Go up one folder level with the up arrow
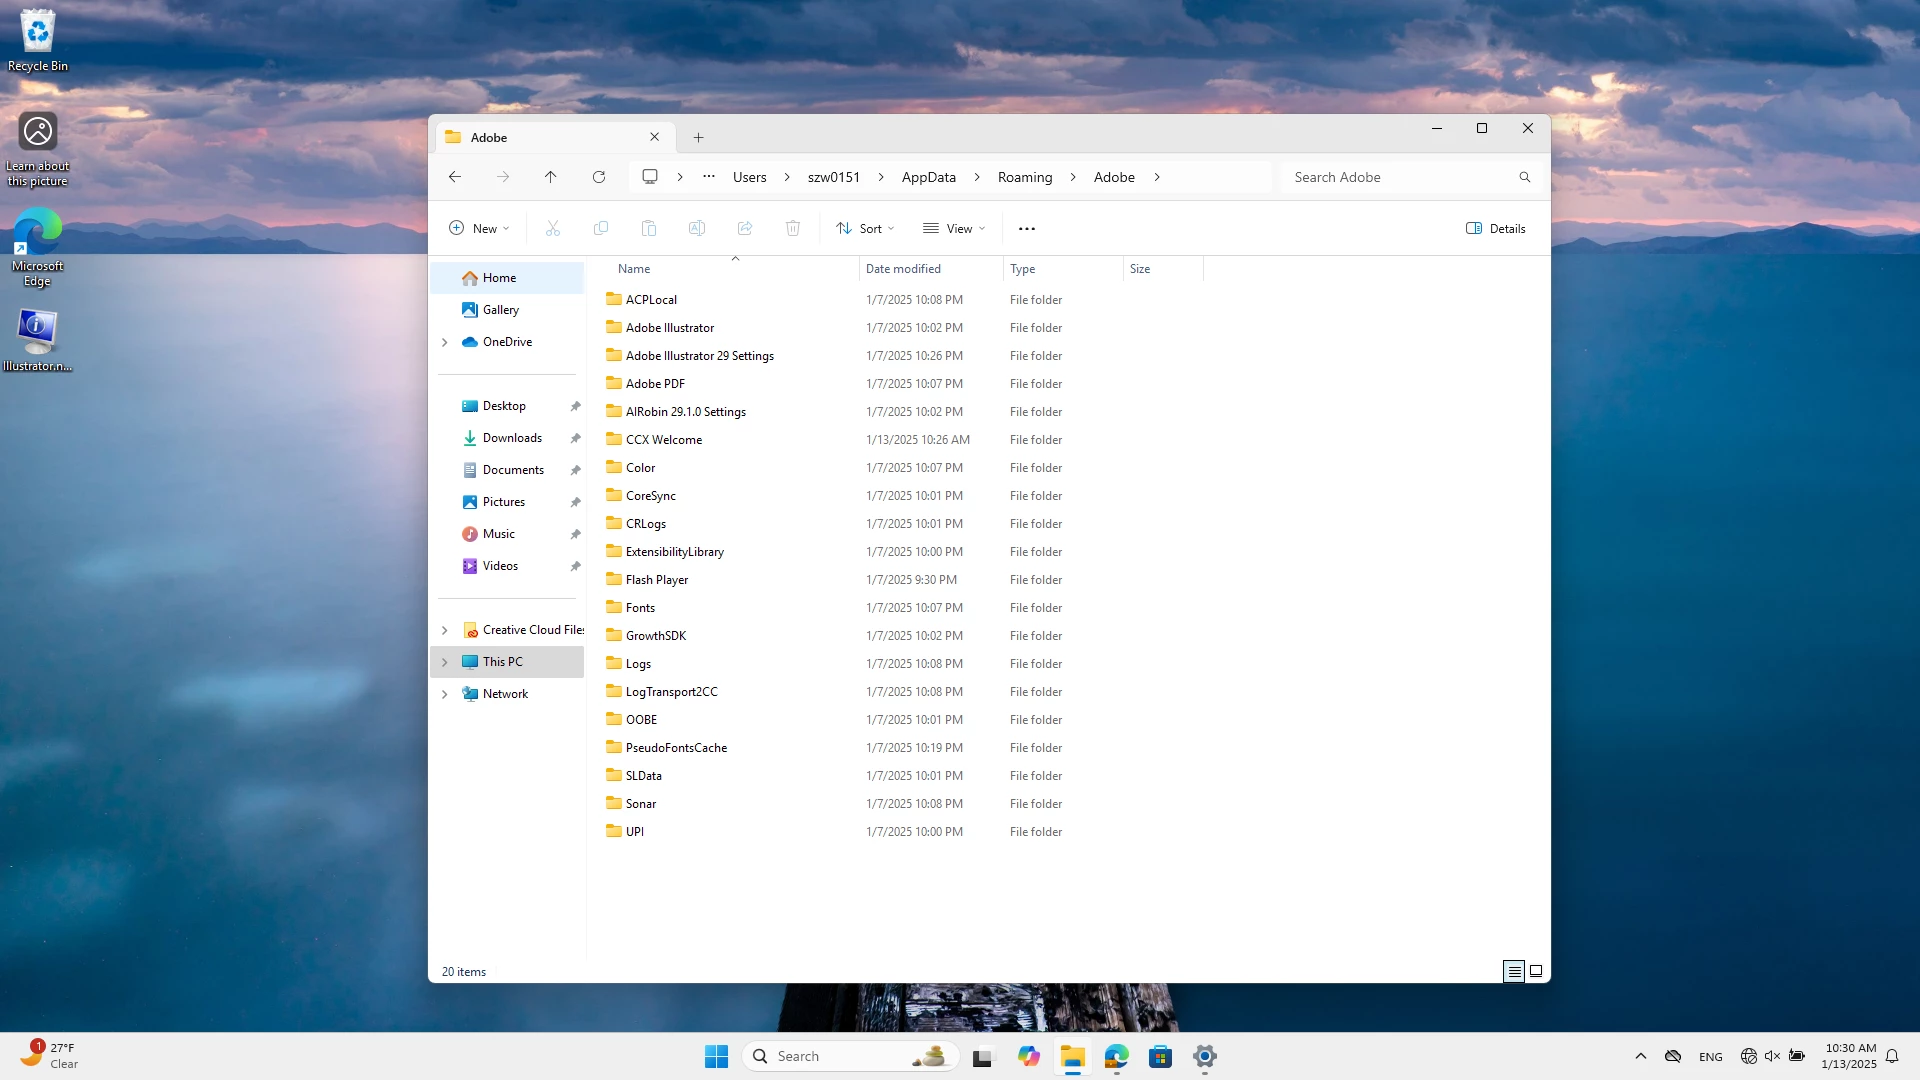This screenshot has height=1080, width=1920. point(550,177)
